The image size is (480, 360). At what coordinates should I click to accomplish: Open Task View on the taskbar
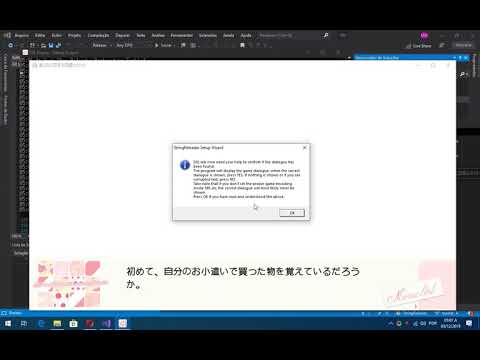24,323
